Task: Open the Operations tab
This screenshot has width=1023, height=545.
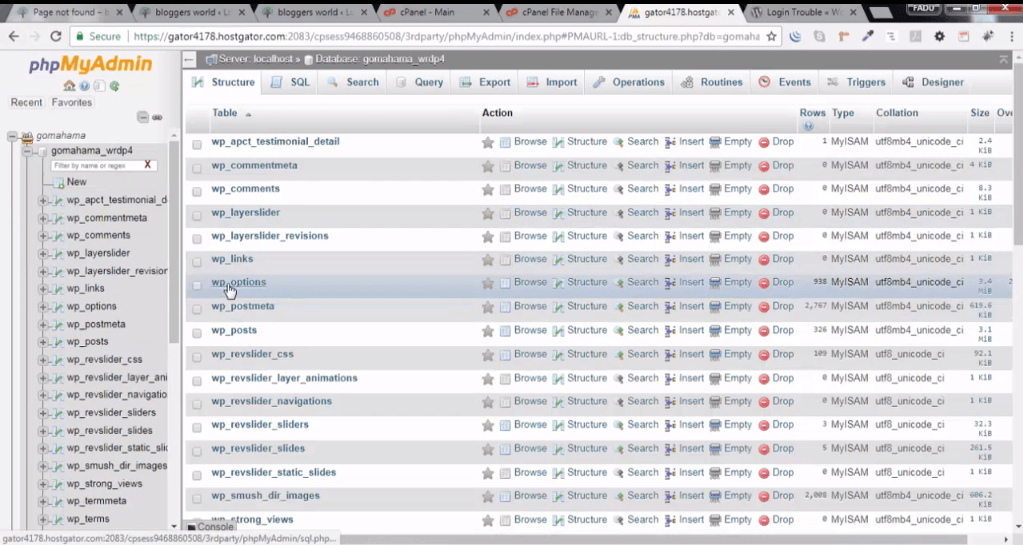Action: tap(629, 82)
